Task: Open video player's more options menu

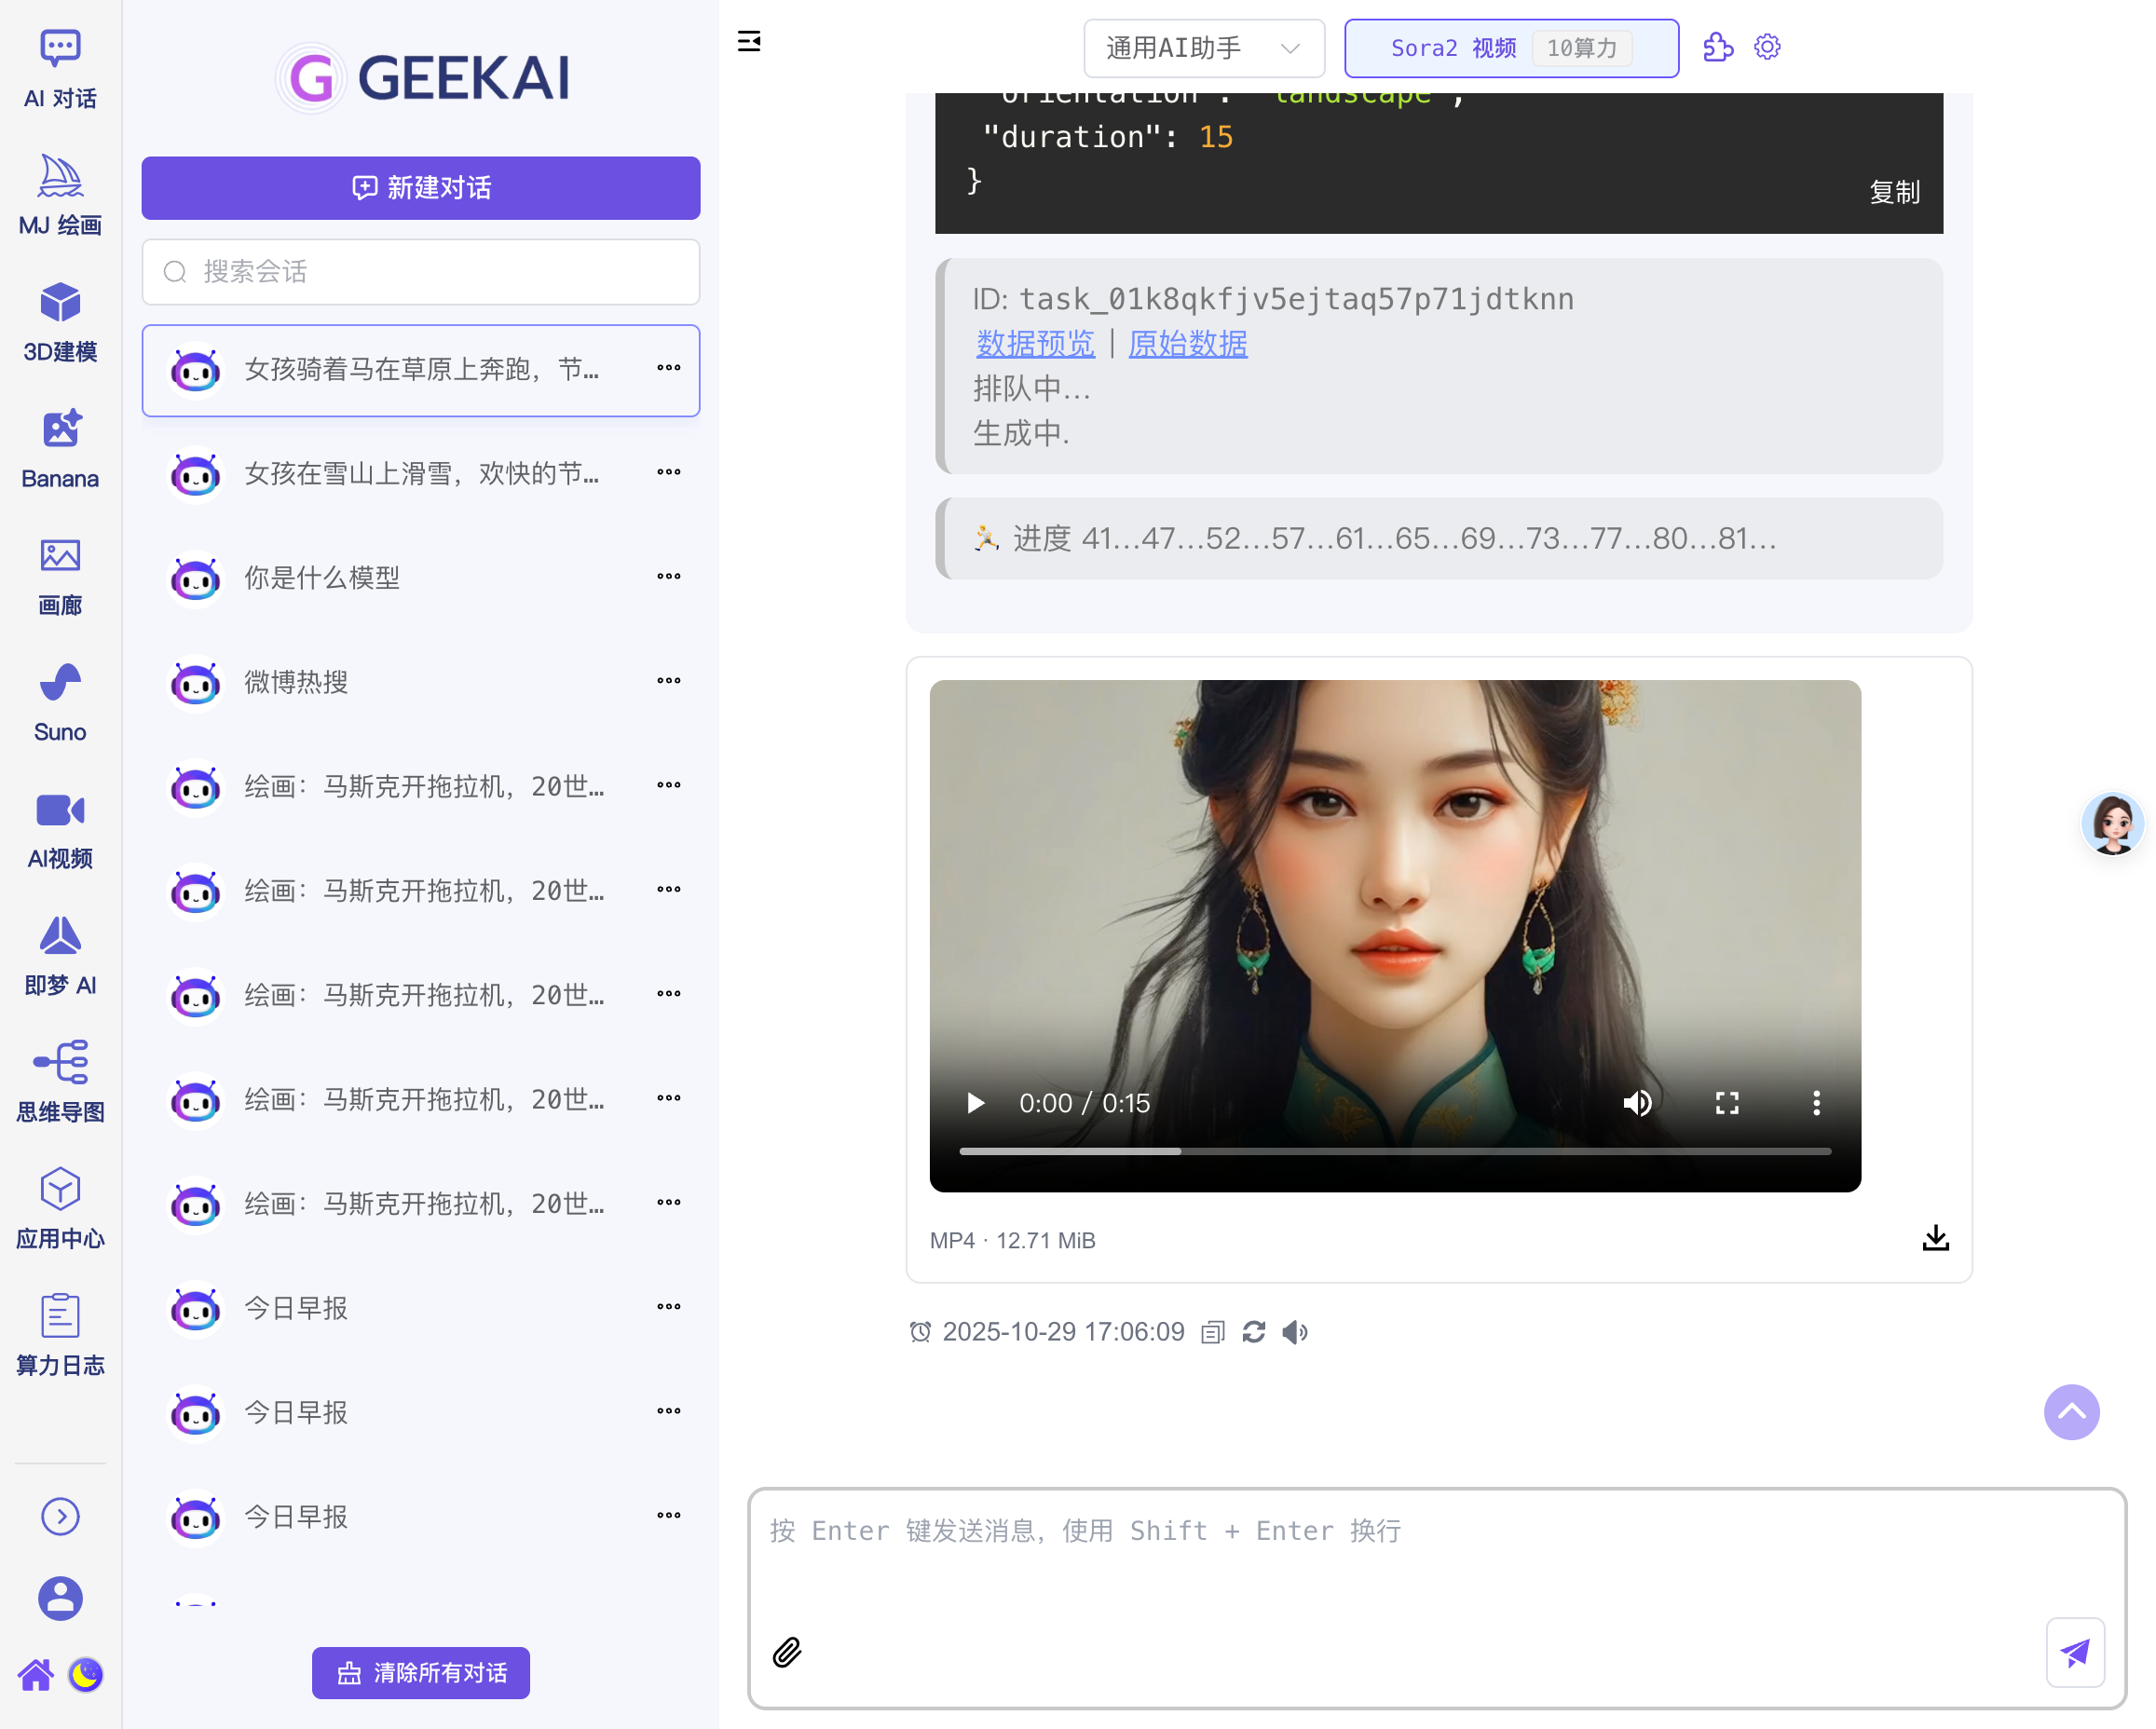Action: pyautogui.click(x=1816, y=1103)
